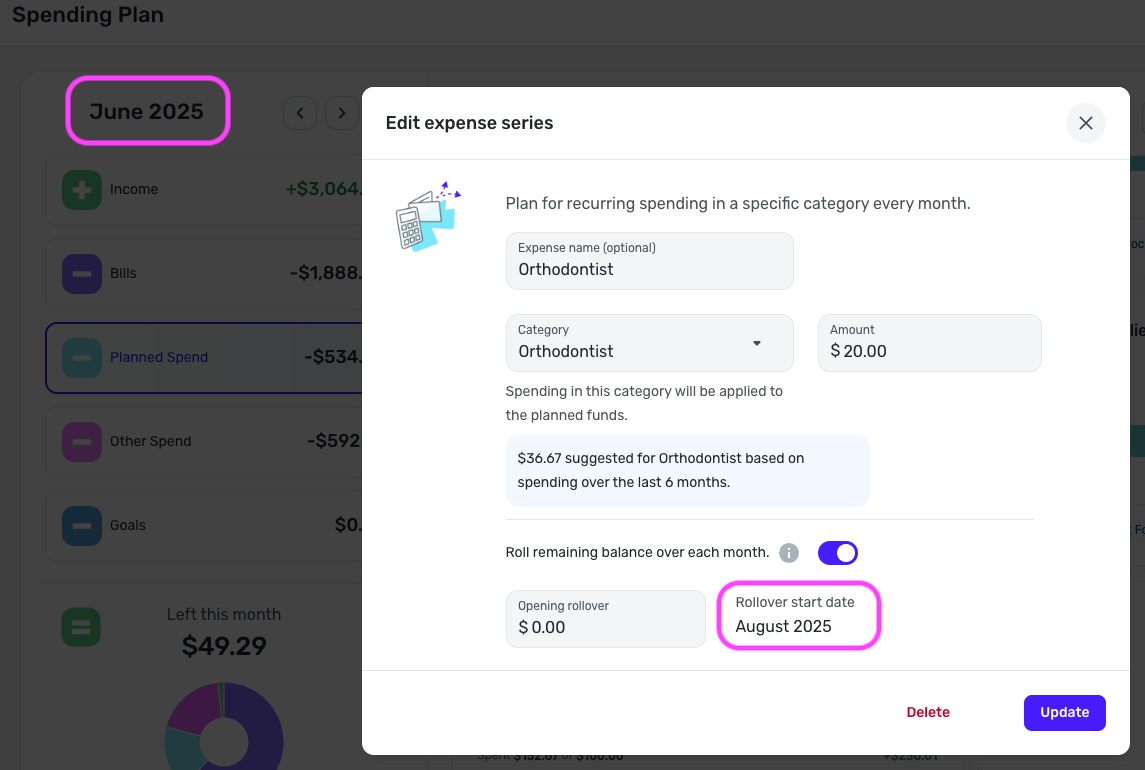Click the red Delete button
Image resolution: width=1145 pixels, height=770 pixels.
point(928,712)
